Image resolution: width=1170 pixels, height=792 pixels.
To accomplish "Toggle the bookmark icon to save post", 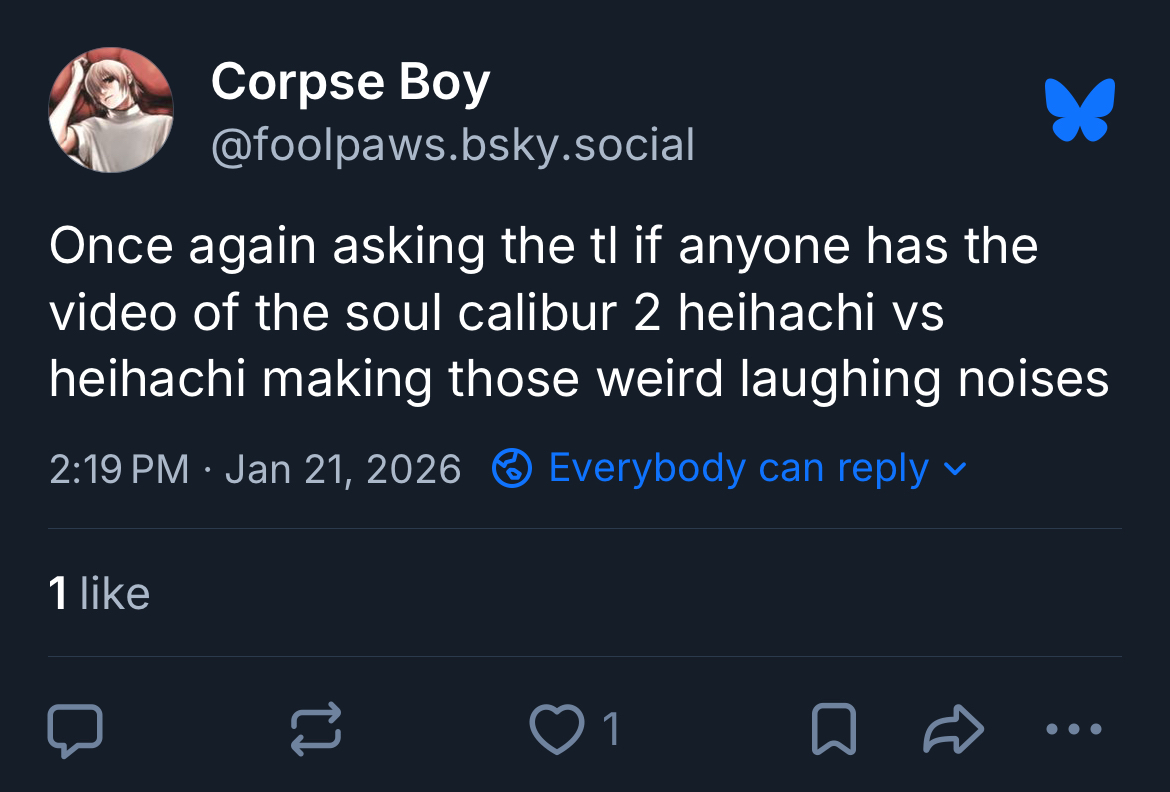I will click(x=833, y=729).
